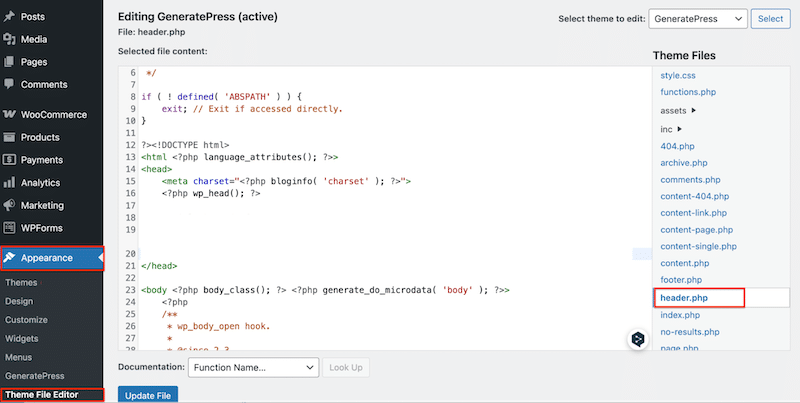The width and height of the screenshot is (800, 403).
Task: Open Customize submenu item
Action: (x=26, y=320)
